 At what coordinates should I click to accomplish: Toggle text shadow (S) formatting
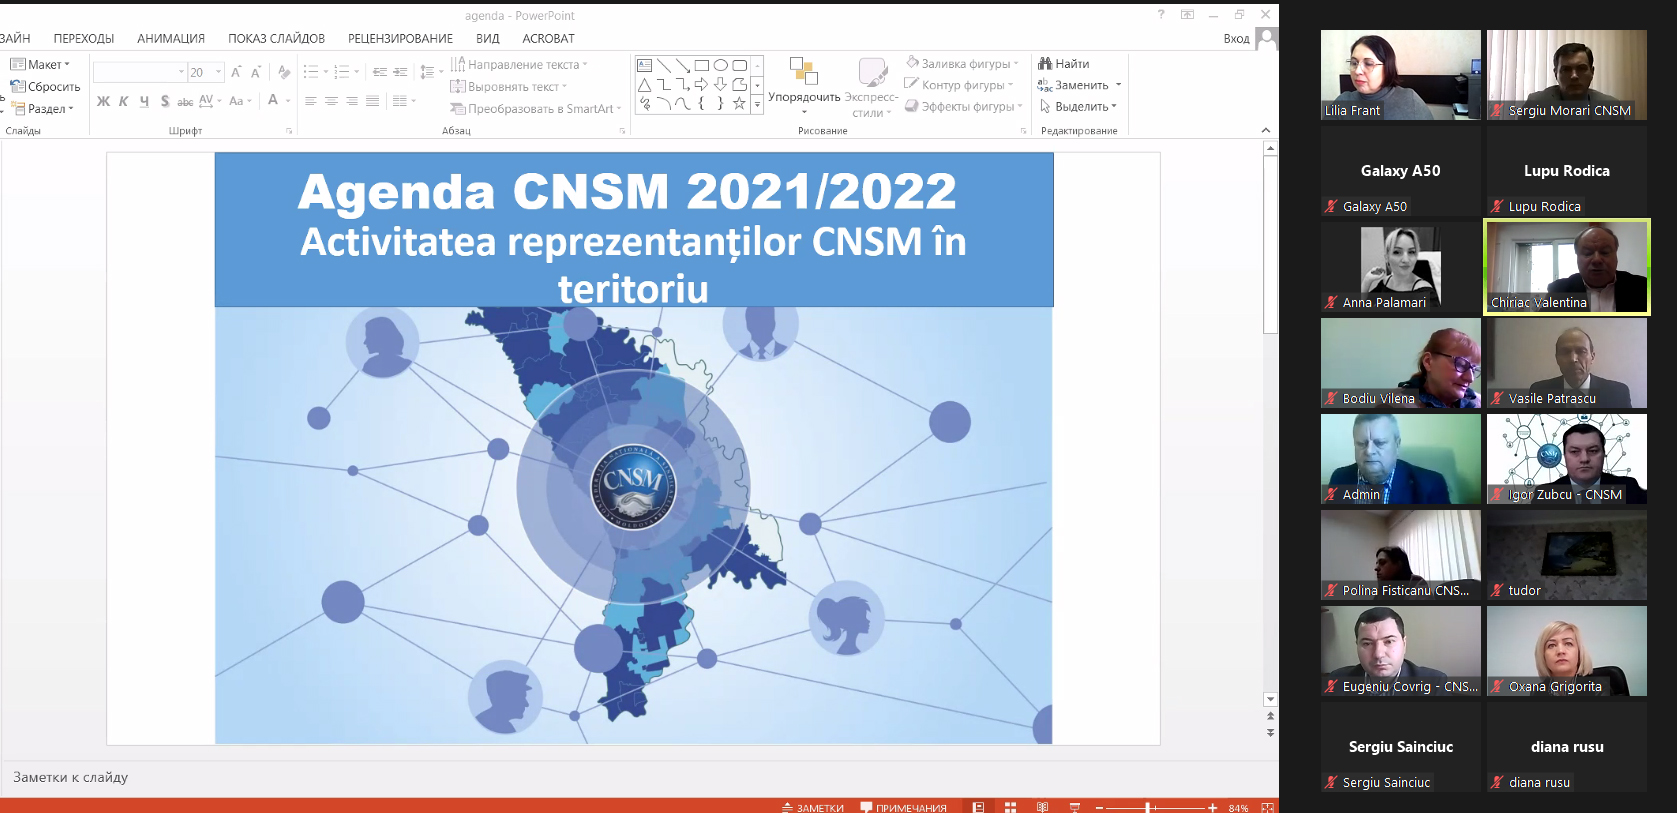(165, 101)
